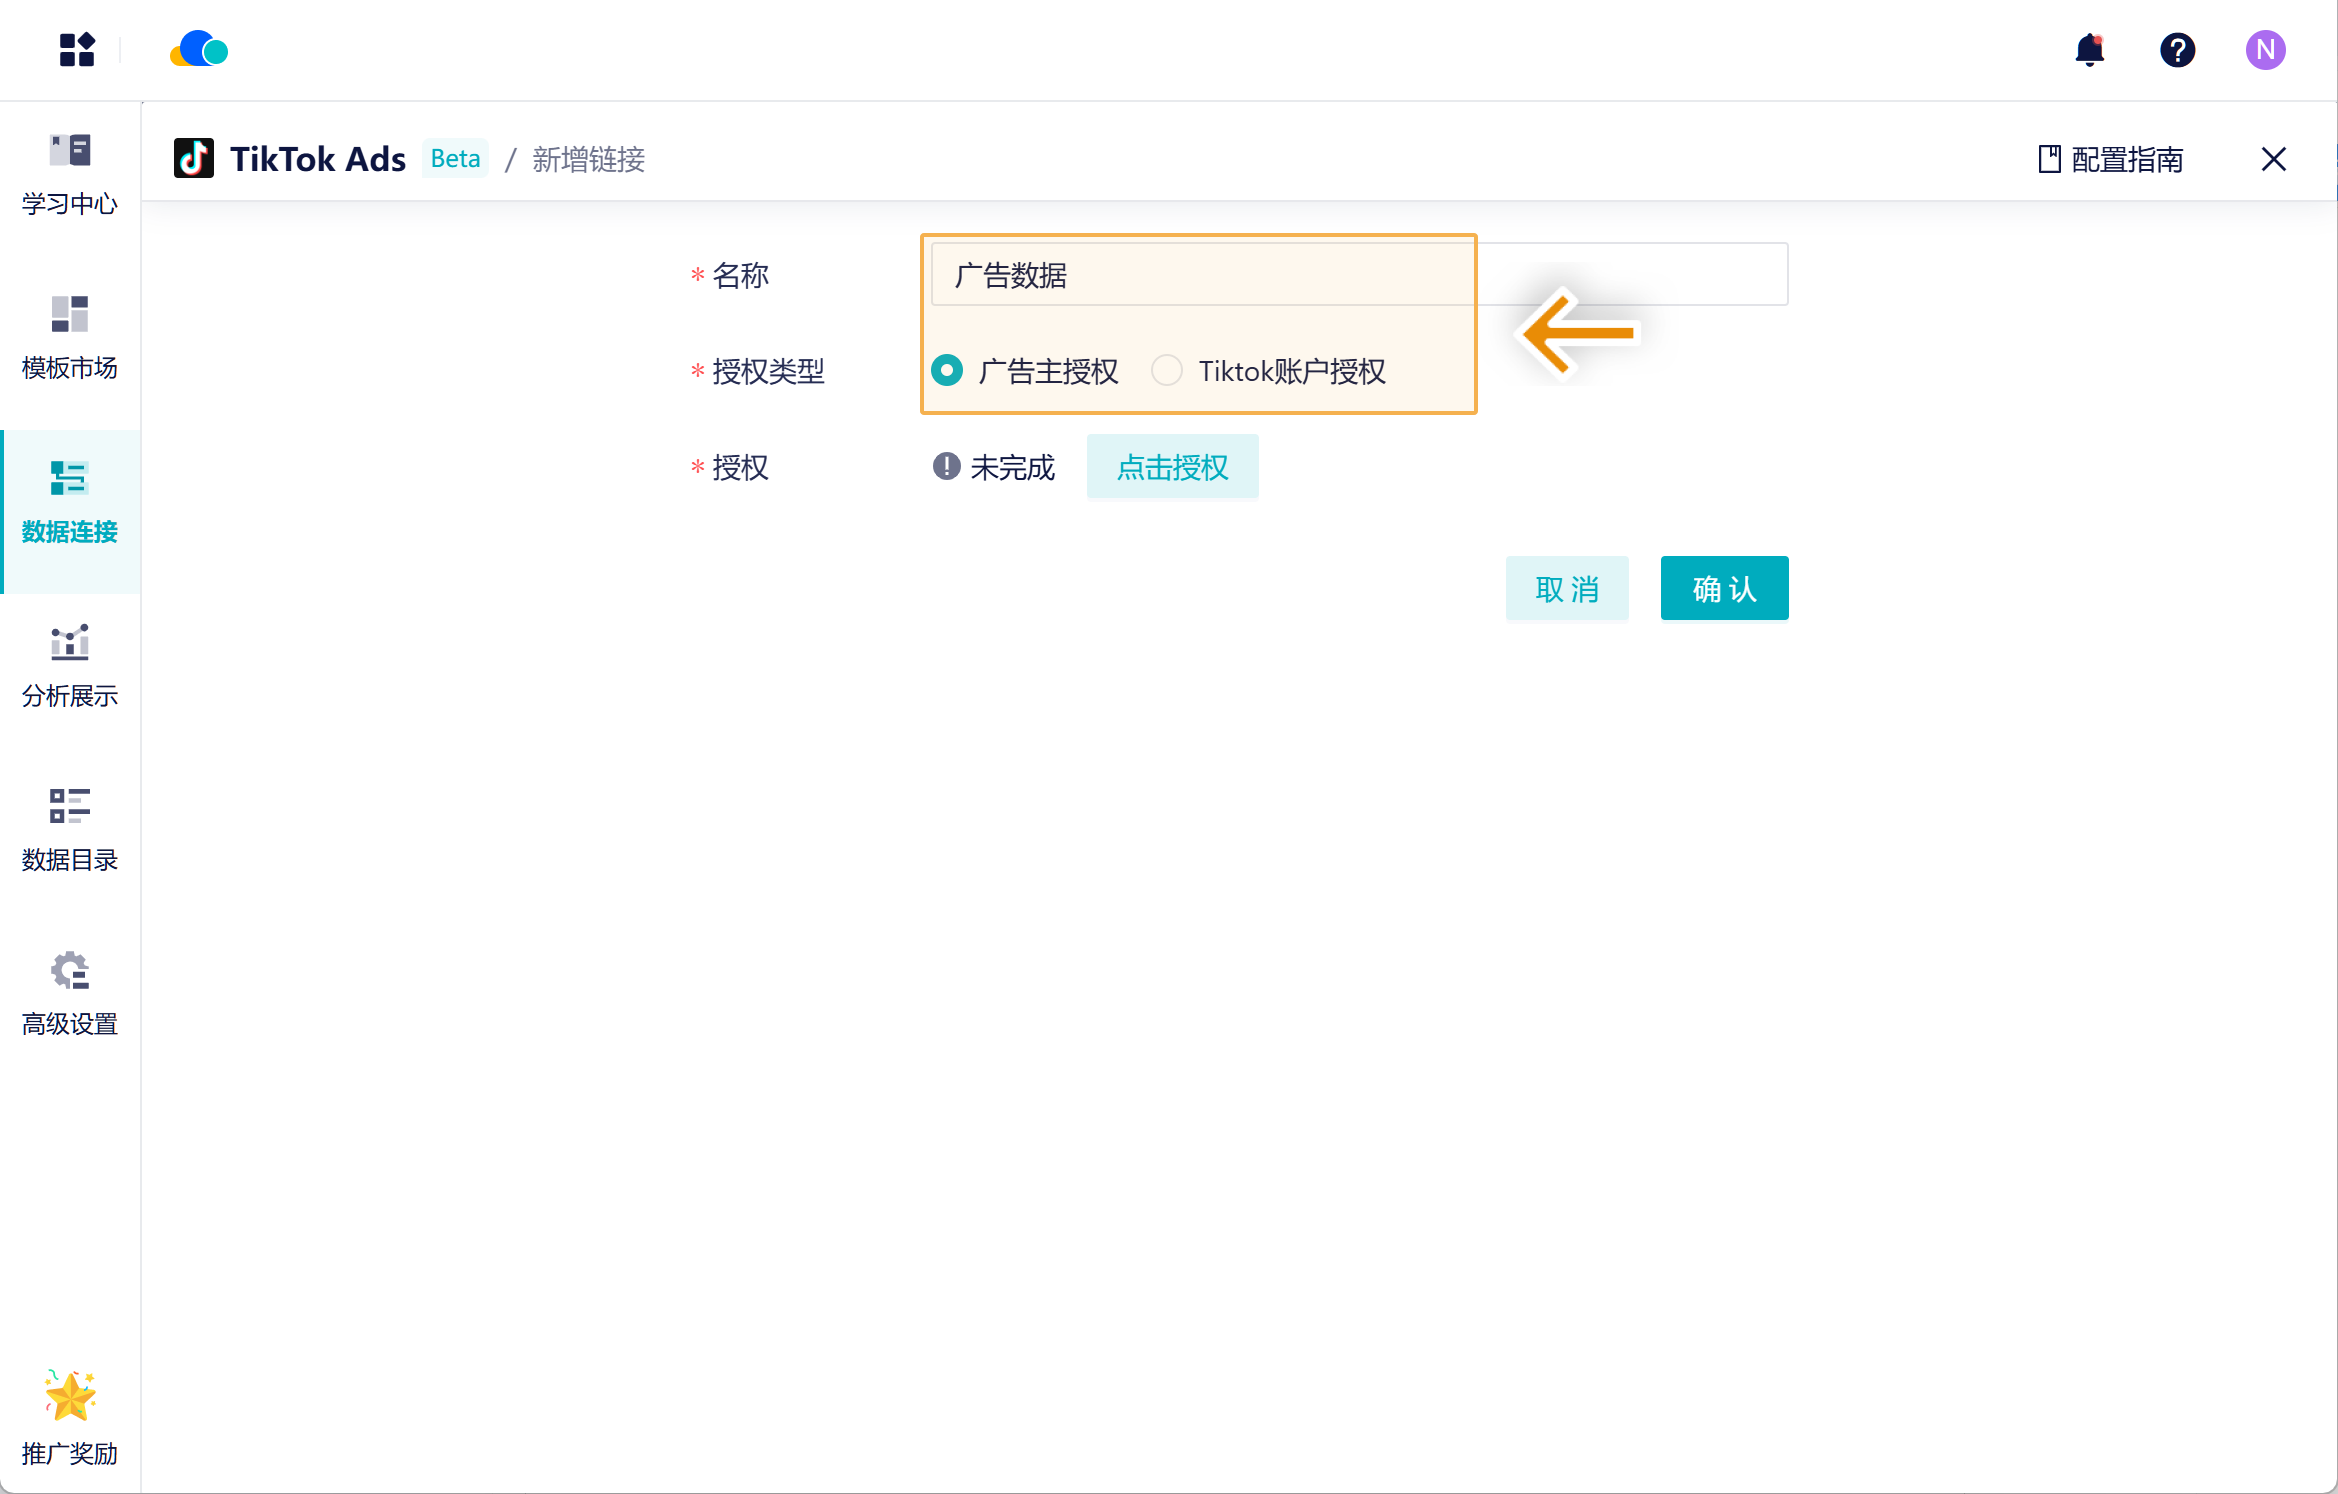Screen dimensions: 2338x1494
Task: Click the 点击授权 button
Action: (1172, 467)
